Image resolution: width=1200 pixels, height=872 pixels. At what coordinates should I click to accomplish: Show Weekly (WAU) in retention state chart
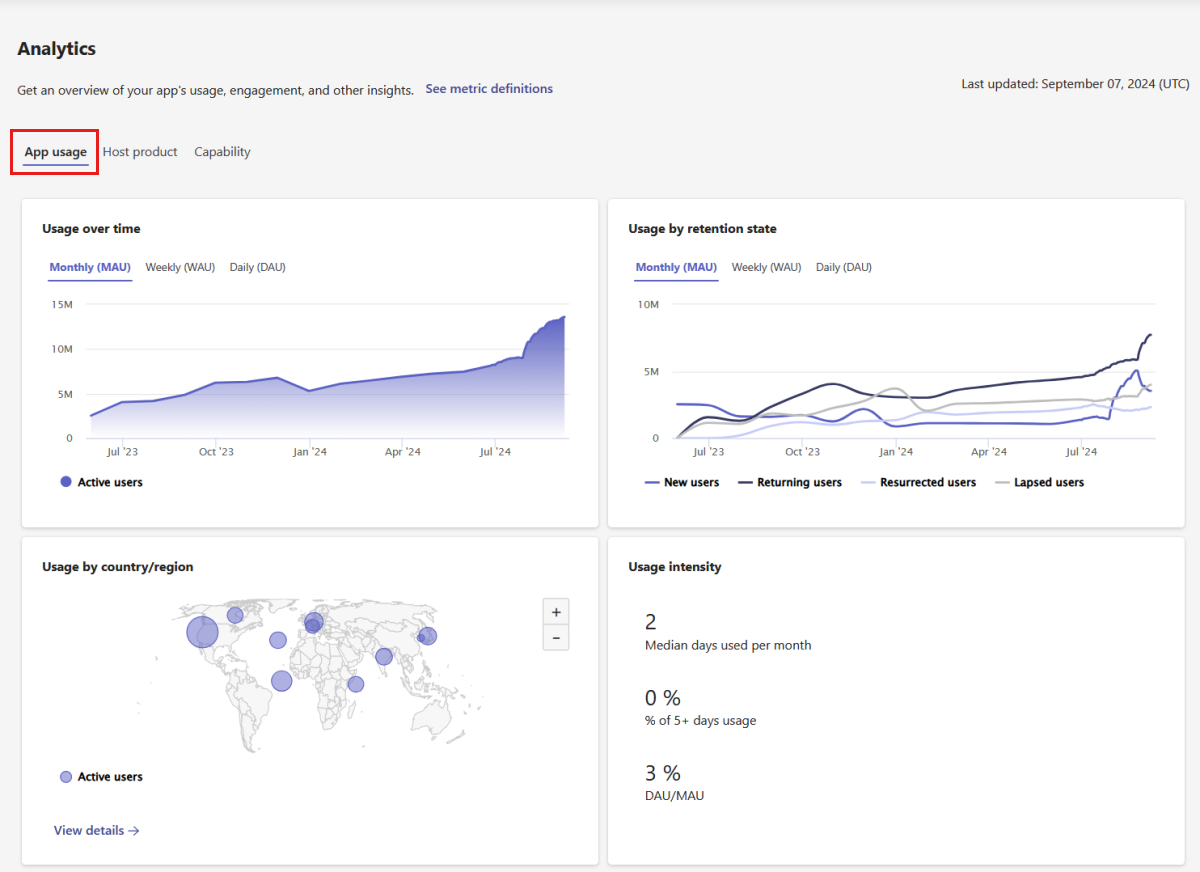pyautogui.click(x=766, y=267)
